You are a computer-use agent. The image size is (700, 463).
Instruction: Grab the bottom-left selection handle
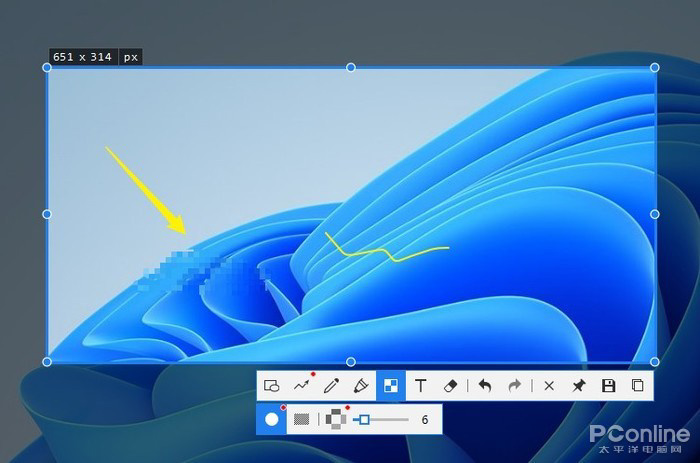click(47, 362)
